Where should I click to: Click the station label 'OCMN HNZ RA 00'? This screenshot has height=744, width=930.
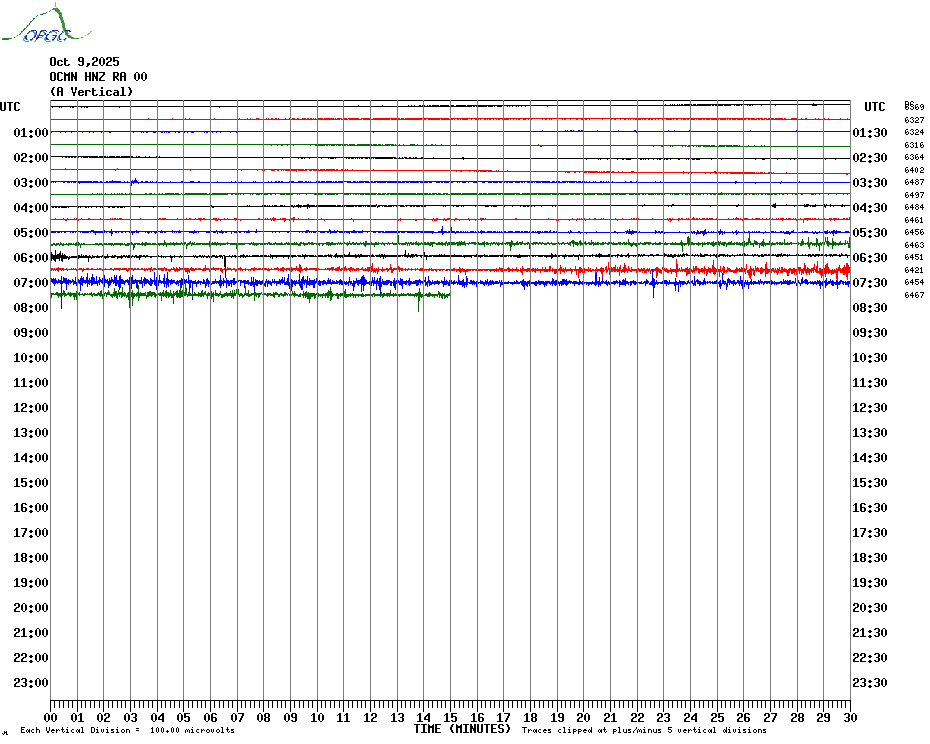(x=98, y=77)
